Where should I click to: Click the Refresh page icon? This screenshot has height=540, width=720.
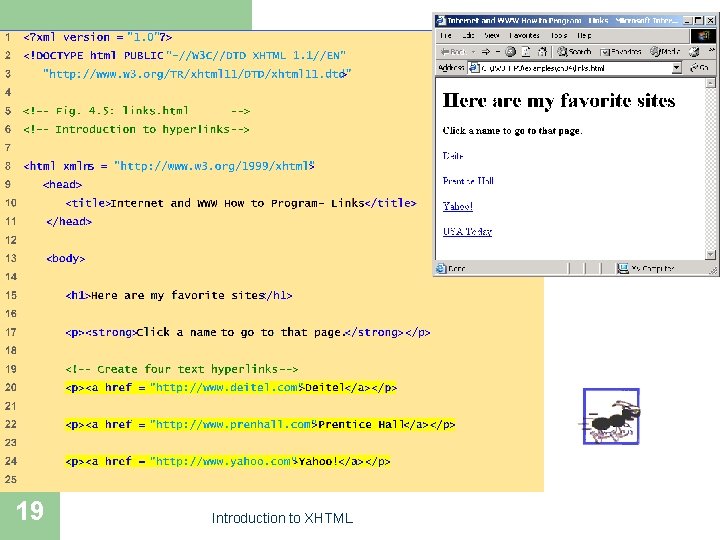pos(526,52)
